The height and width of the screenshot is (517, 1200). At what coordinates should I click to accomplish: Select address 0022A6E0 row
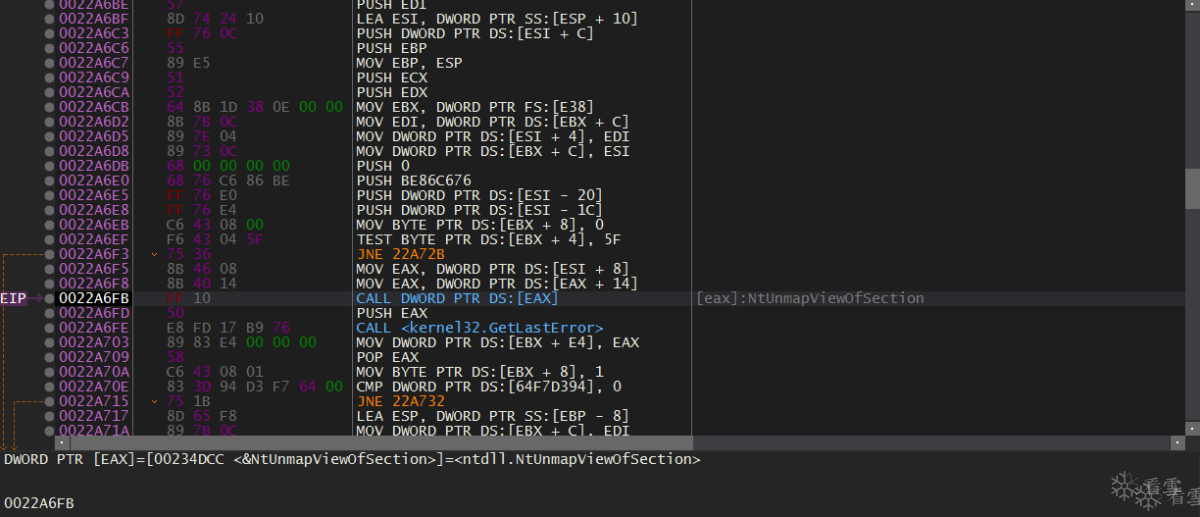(94, 181)
